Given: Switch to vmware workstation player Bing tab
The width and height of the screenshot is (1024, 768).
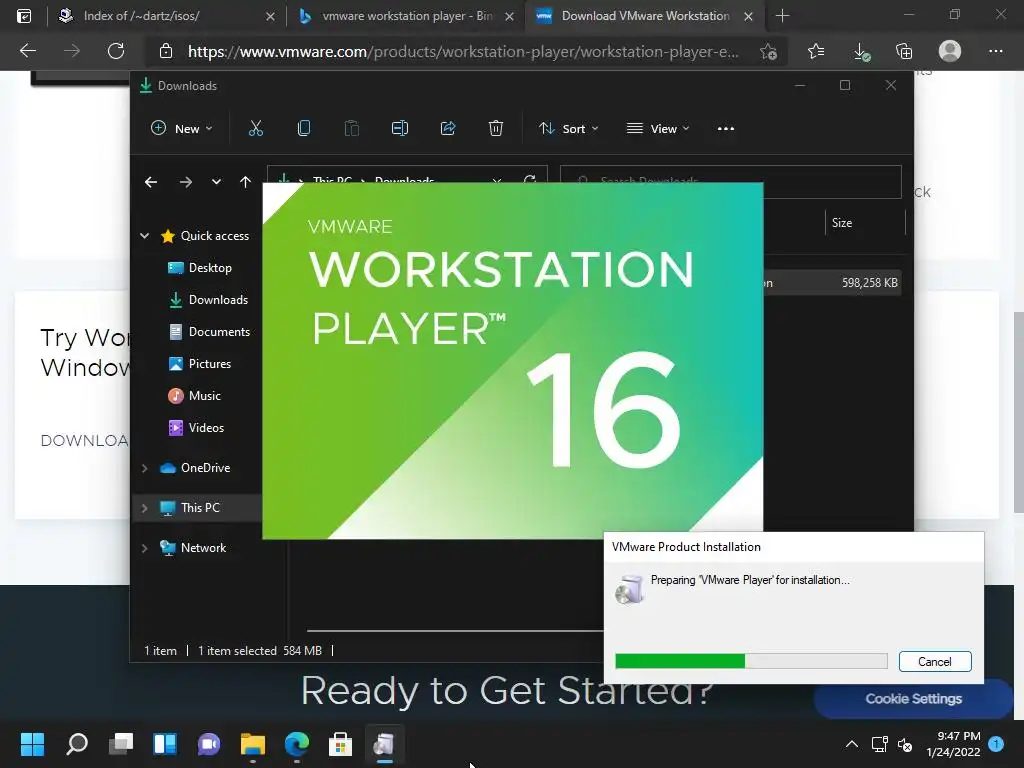Looking at the screenshot, I should pyautogui.click(x=406, y=16).
